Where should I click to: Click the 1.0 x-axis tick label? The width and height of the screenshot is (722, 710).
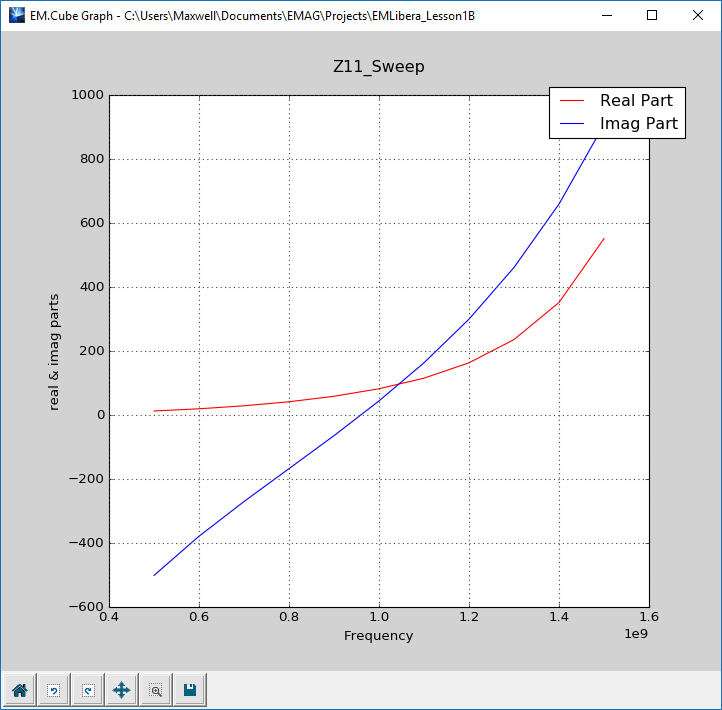(x=379, y=617)
